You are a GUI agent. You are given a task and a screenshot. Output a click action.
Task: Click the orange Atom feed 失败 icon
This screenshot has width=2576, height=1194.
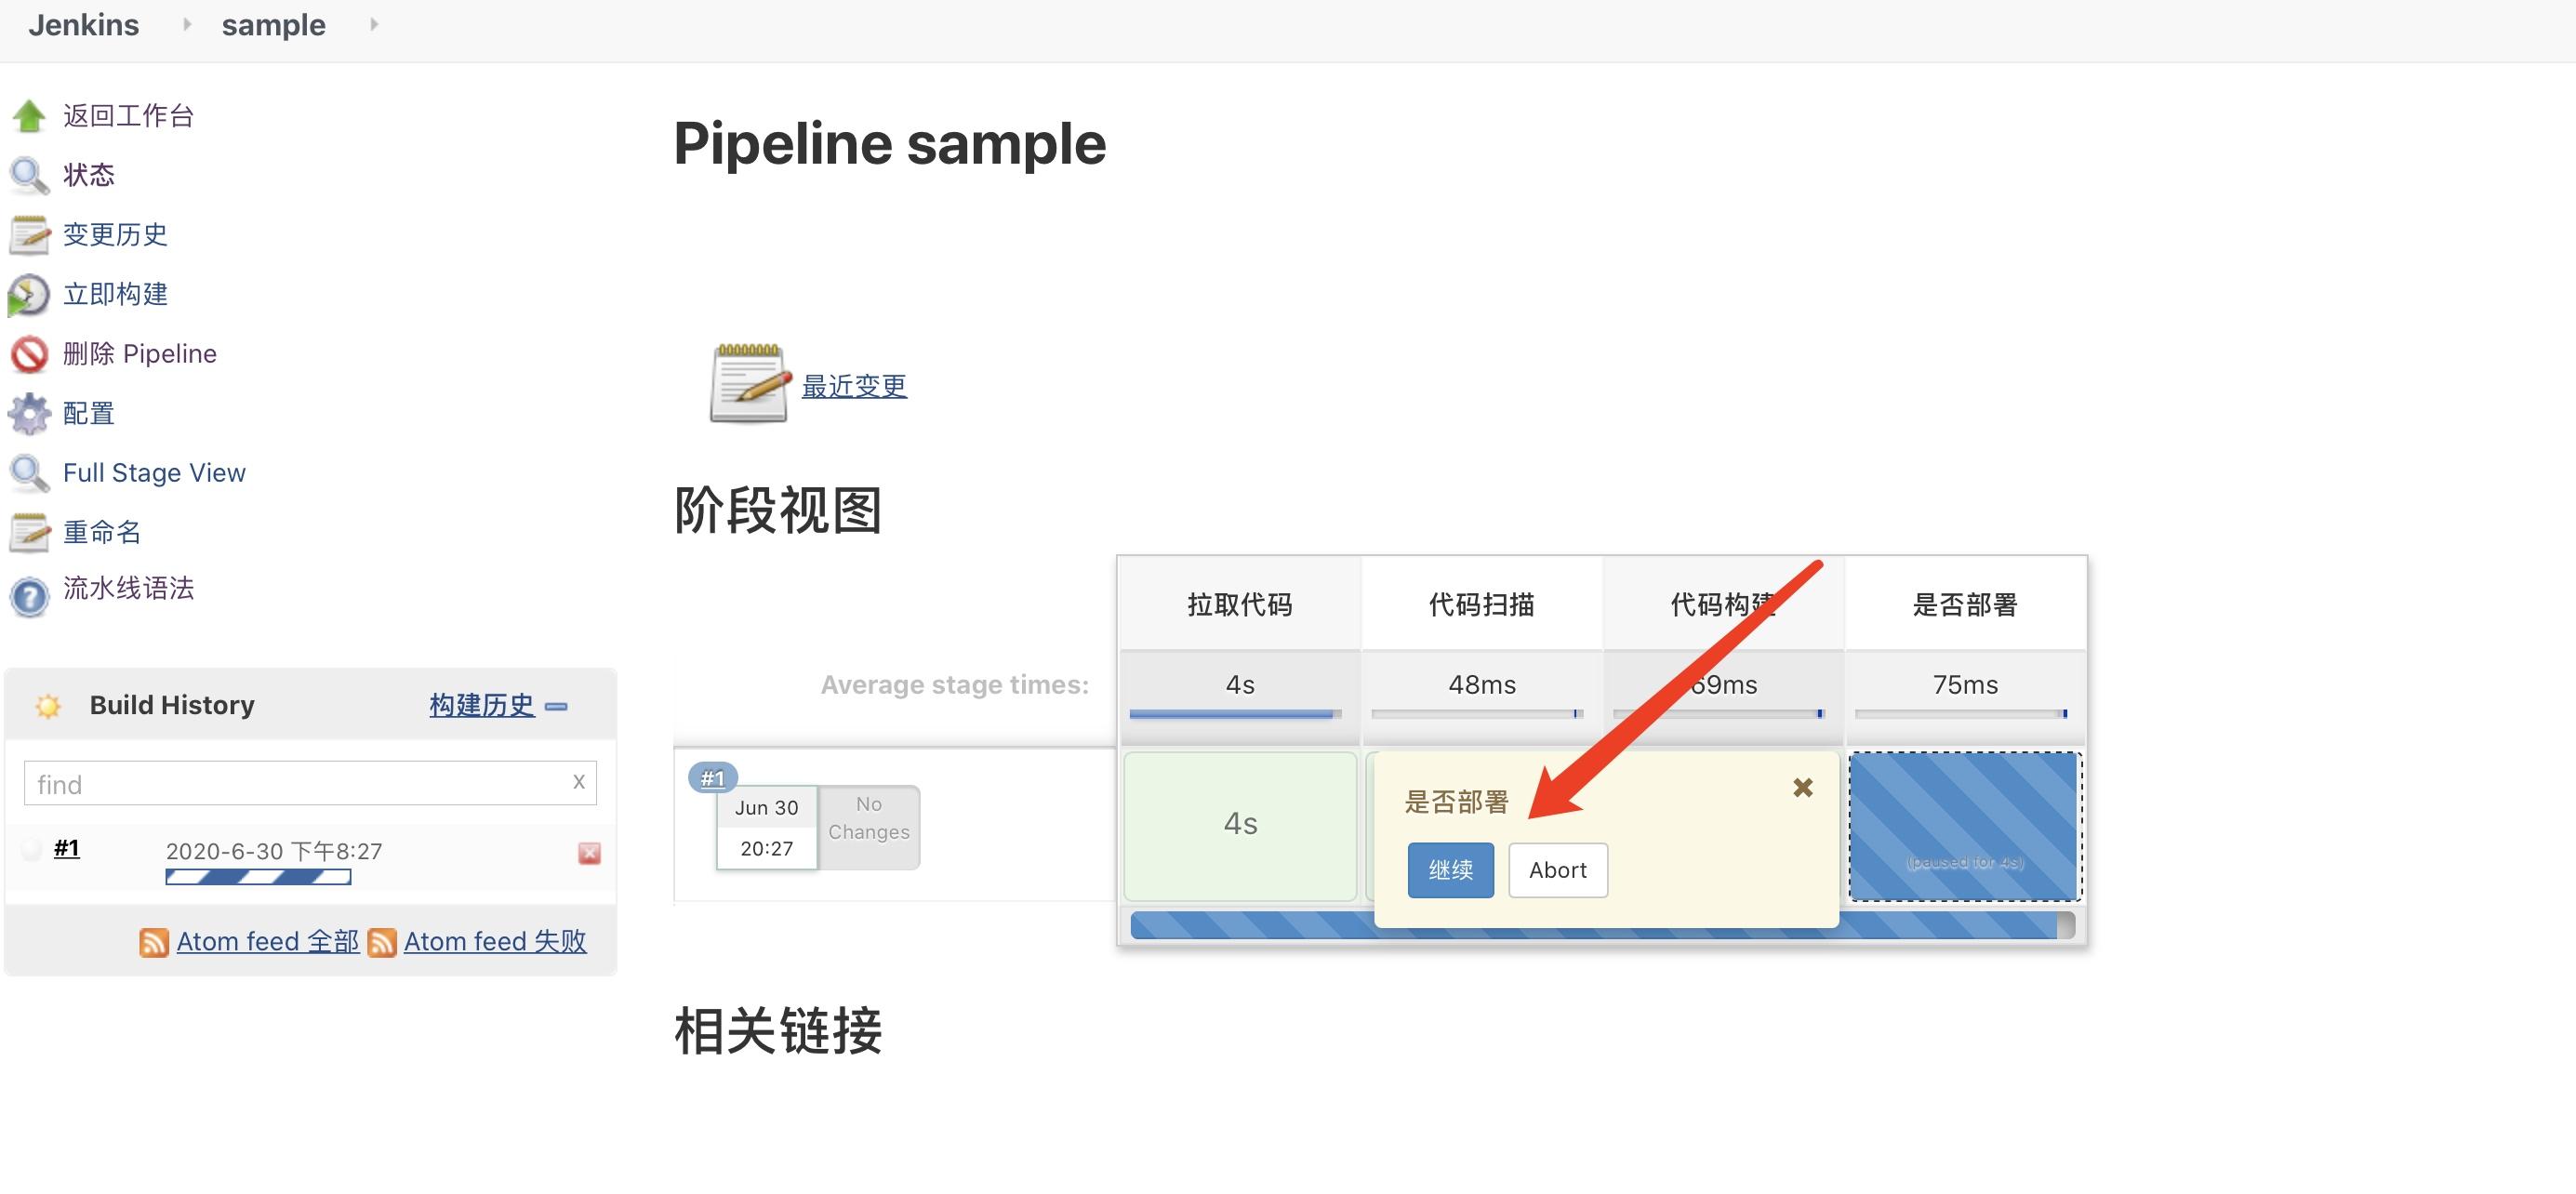[383, 941]
